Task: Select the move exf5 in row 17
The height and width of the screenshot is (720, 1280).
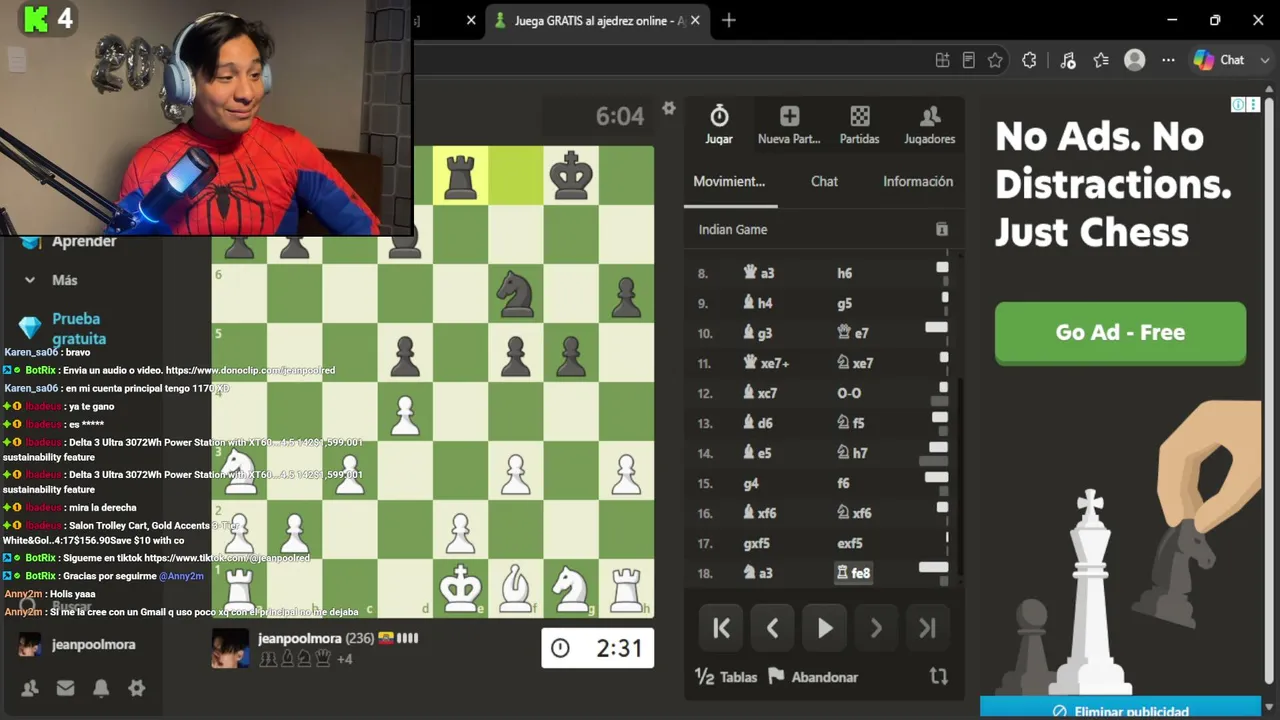Action: [x=850, y=543]
